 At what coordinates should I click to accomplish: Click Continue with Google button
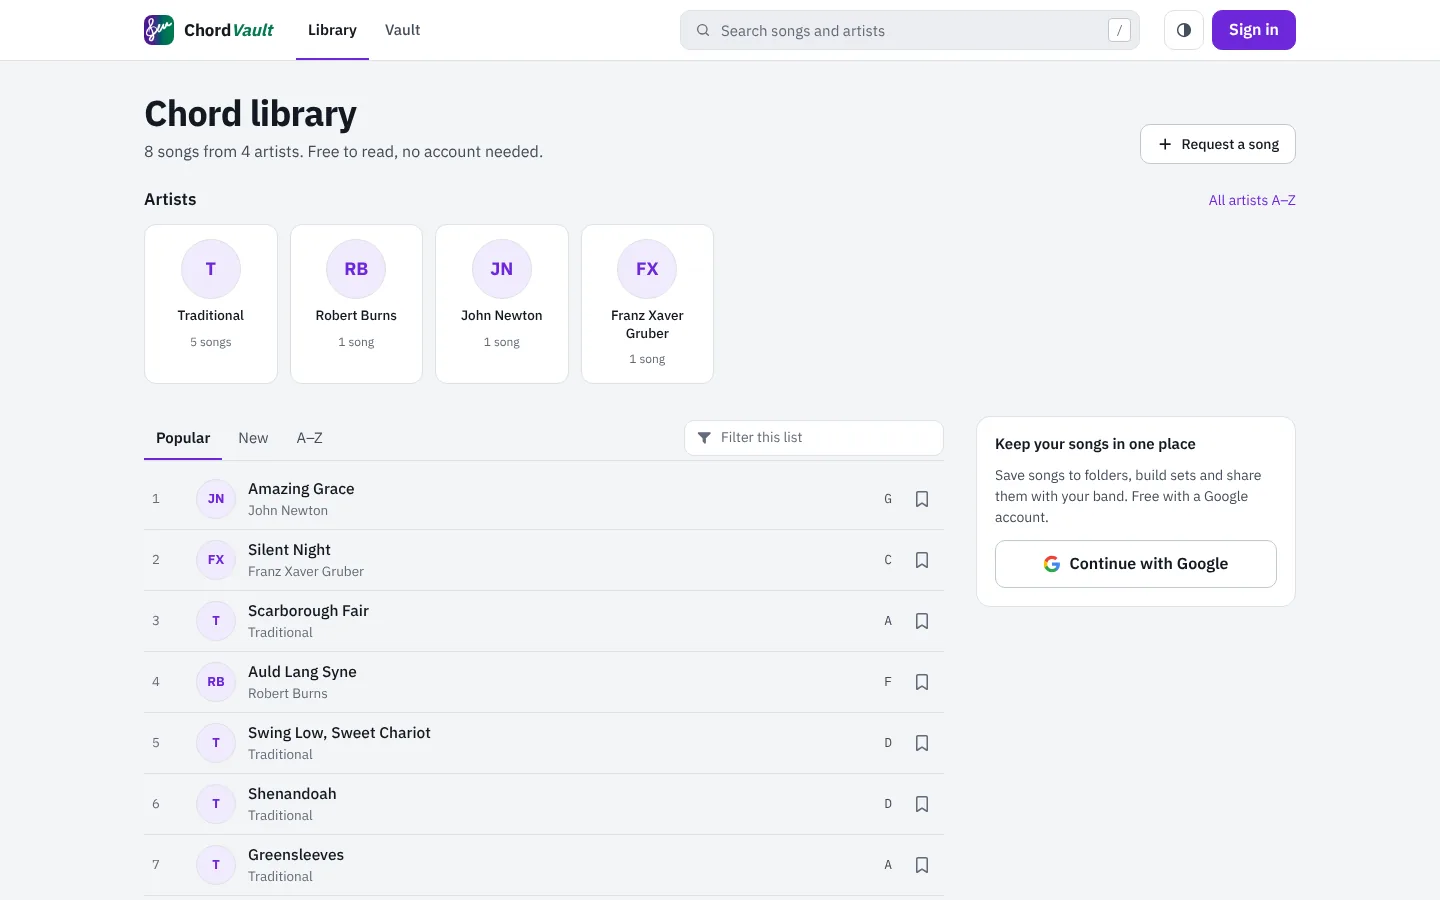1136,564
